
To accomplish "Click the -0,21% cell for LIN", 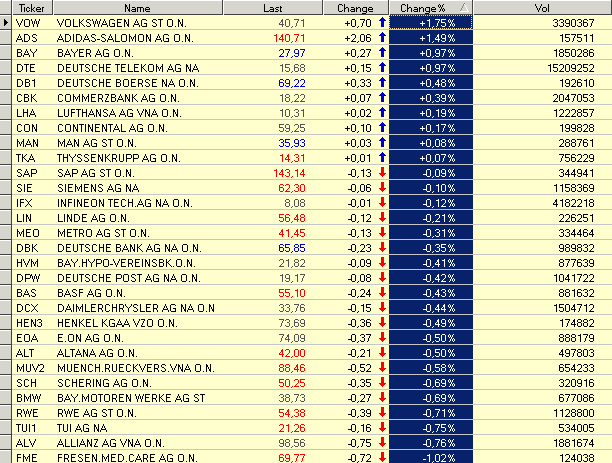I will point(431,218).
